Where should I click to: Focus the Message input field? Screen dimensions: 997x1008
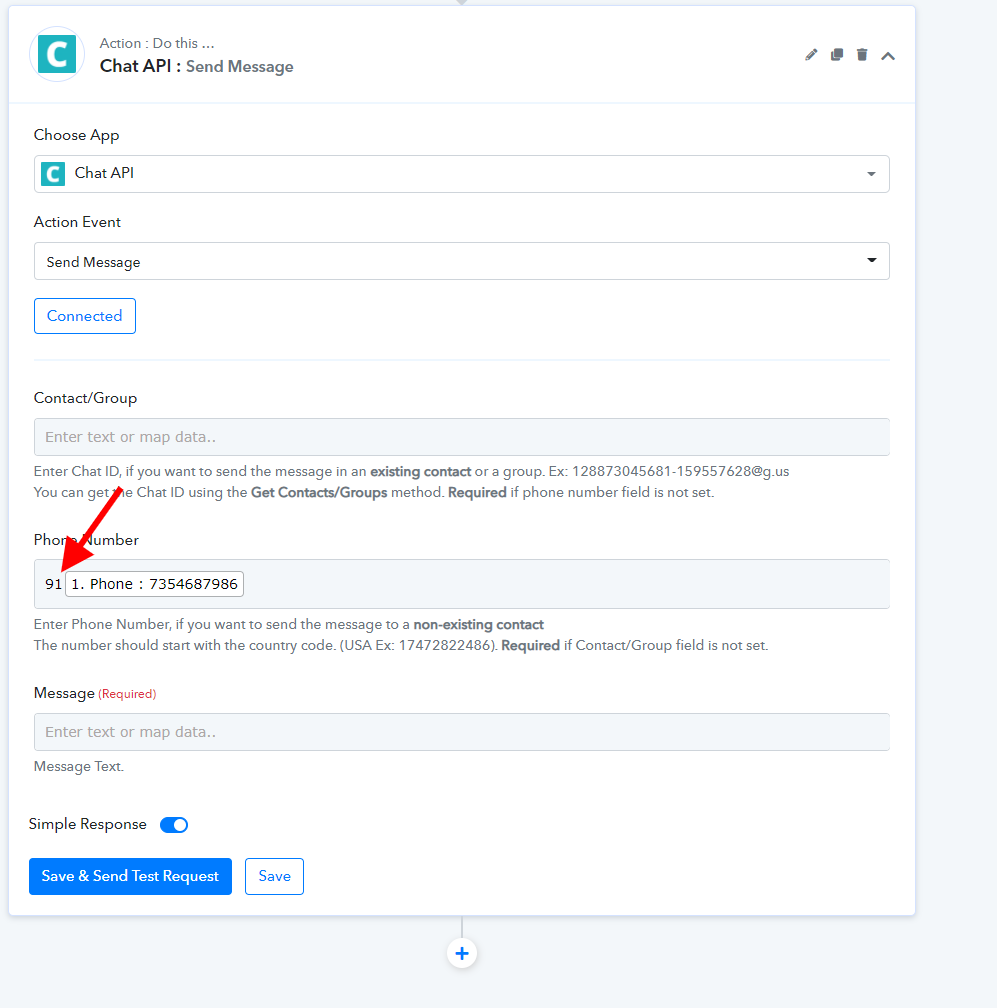(462, 732)
